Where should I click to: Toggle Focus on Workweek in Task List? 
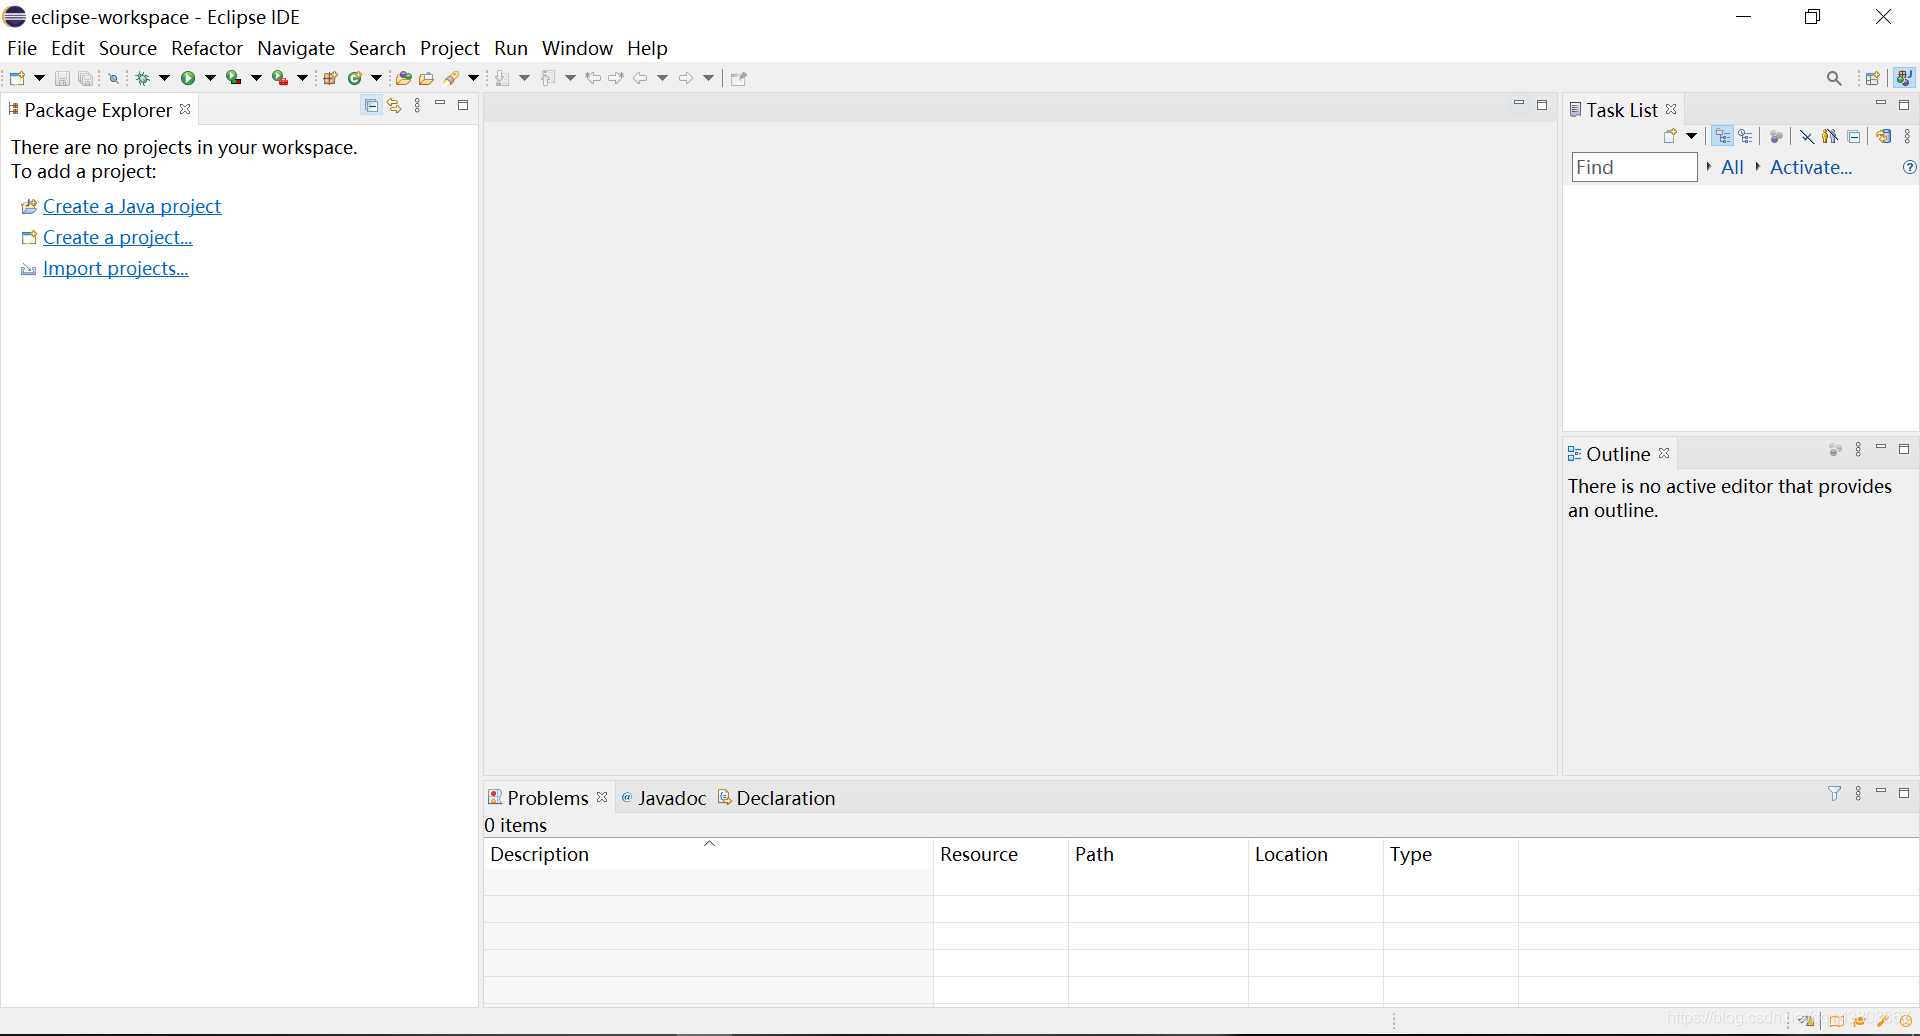coord(1777,136)
